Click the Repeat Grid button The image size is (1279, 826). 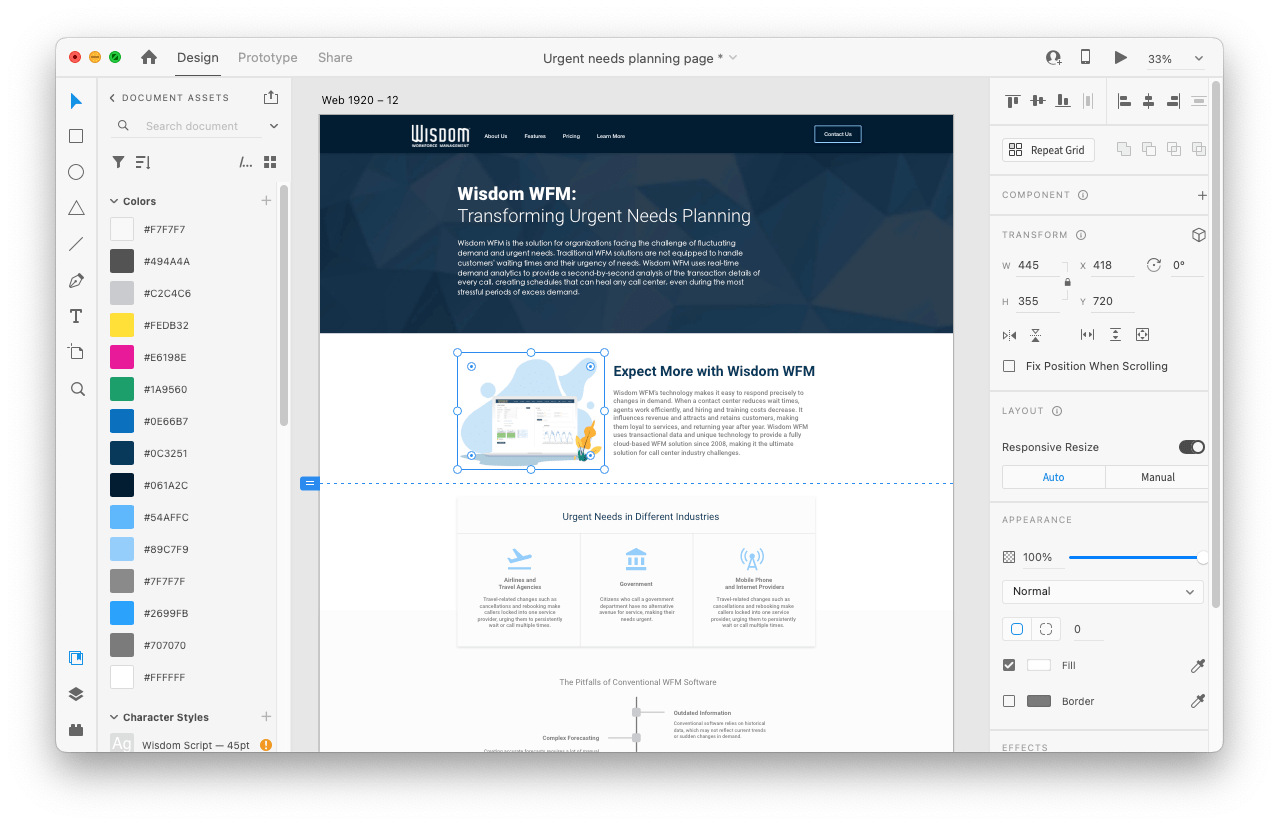(1048, 150)
